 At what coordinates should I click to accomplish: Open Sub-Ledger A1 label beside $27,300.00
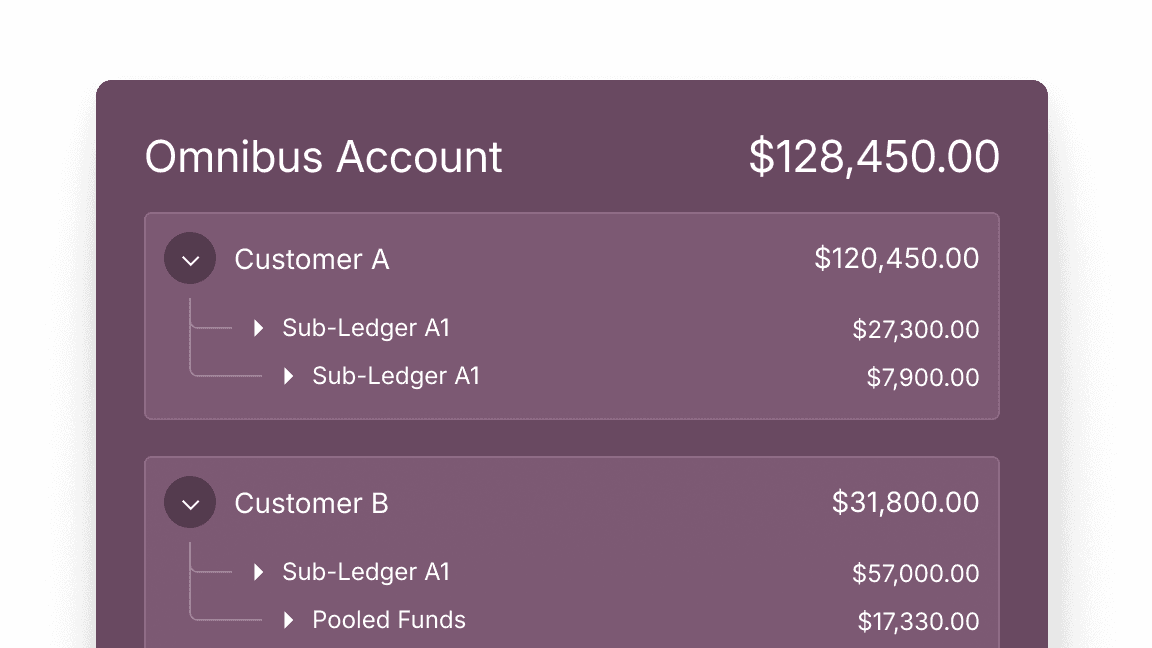pyautogui.click(x=366, y=328)
